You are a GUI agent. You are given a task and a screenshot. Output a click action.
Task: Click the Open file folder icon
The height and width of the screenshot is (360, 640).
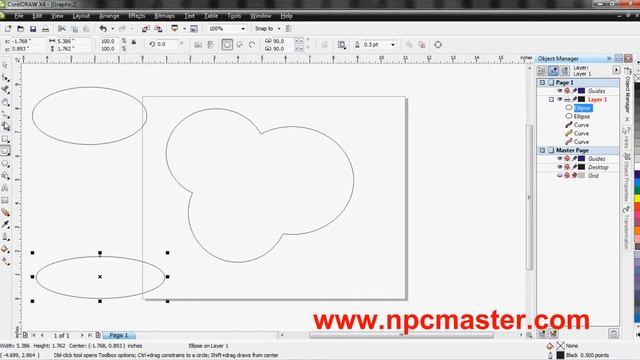[x=20, y=29]
